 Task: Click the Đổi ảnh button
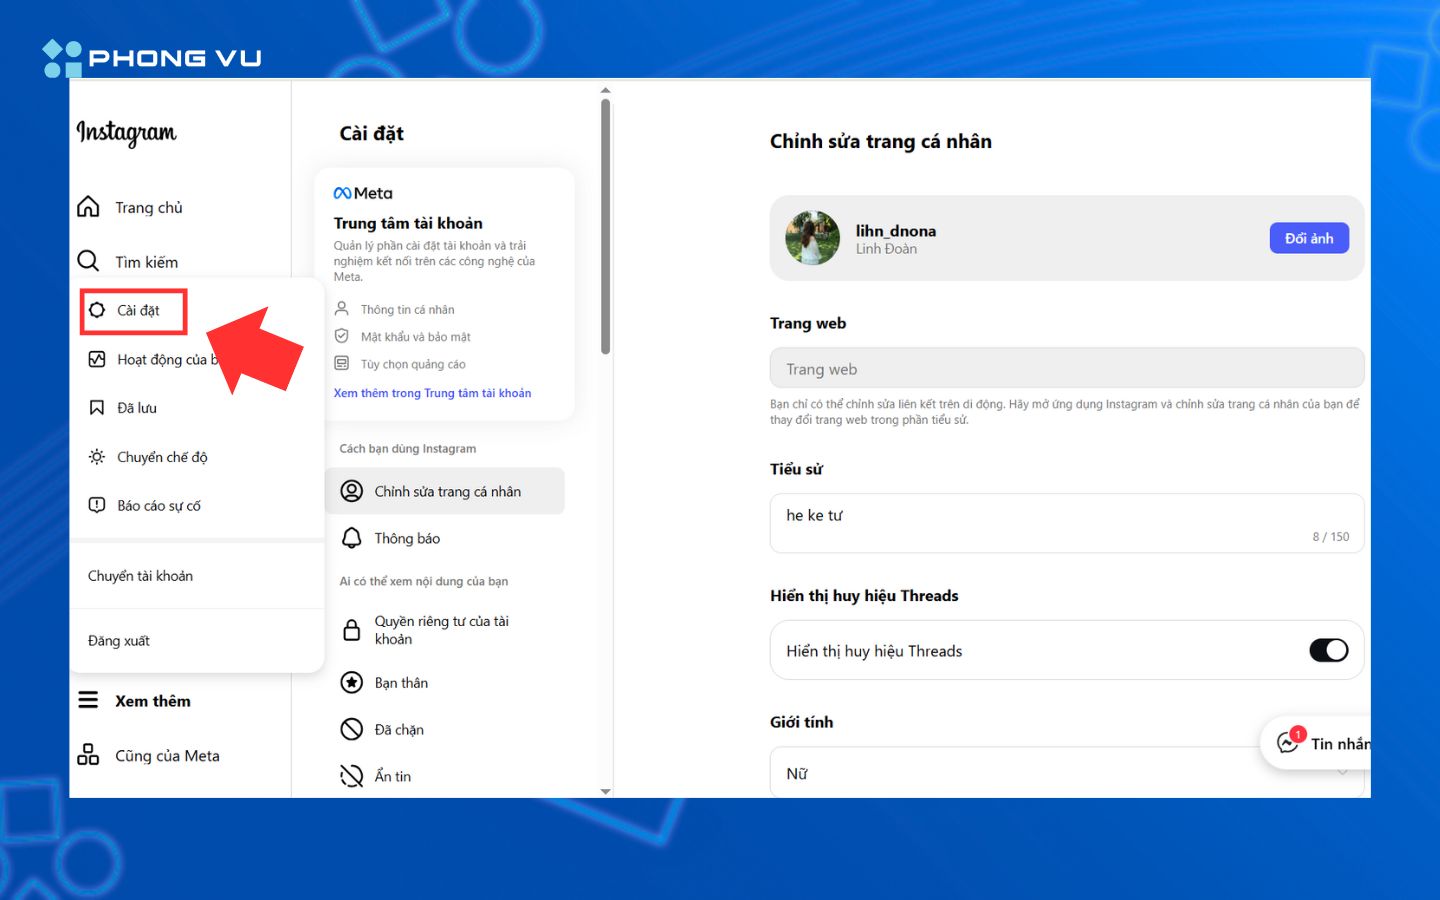[1308, 238]
